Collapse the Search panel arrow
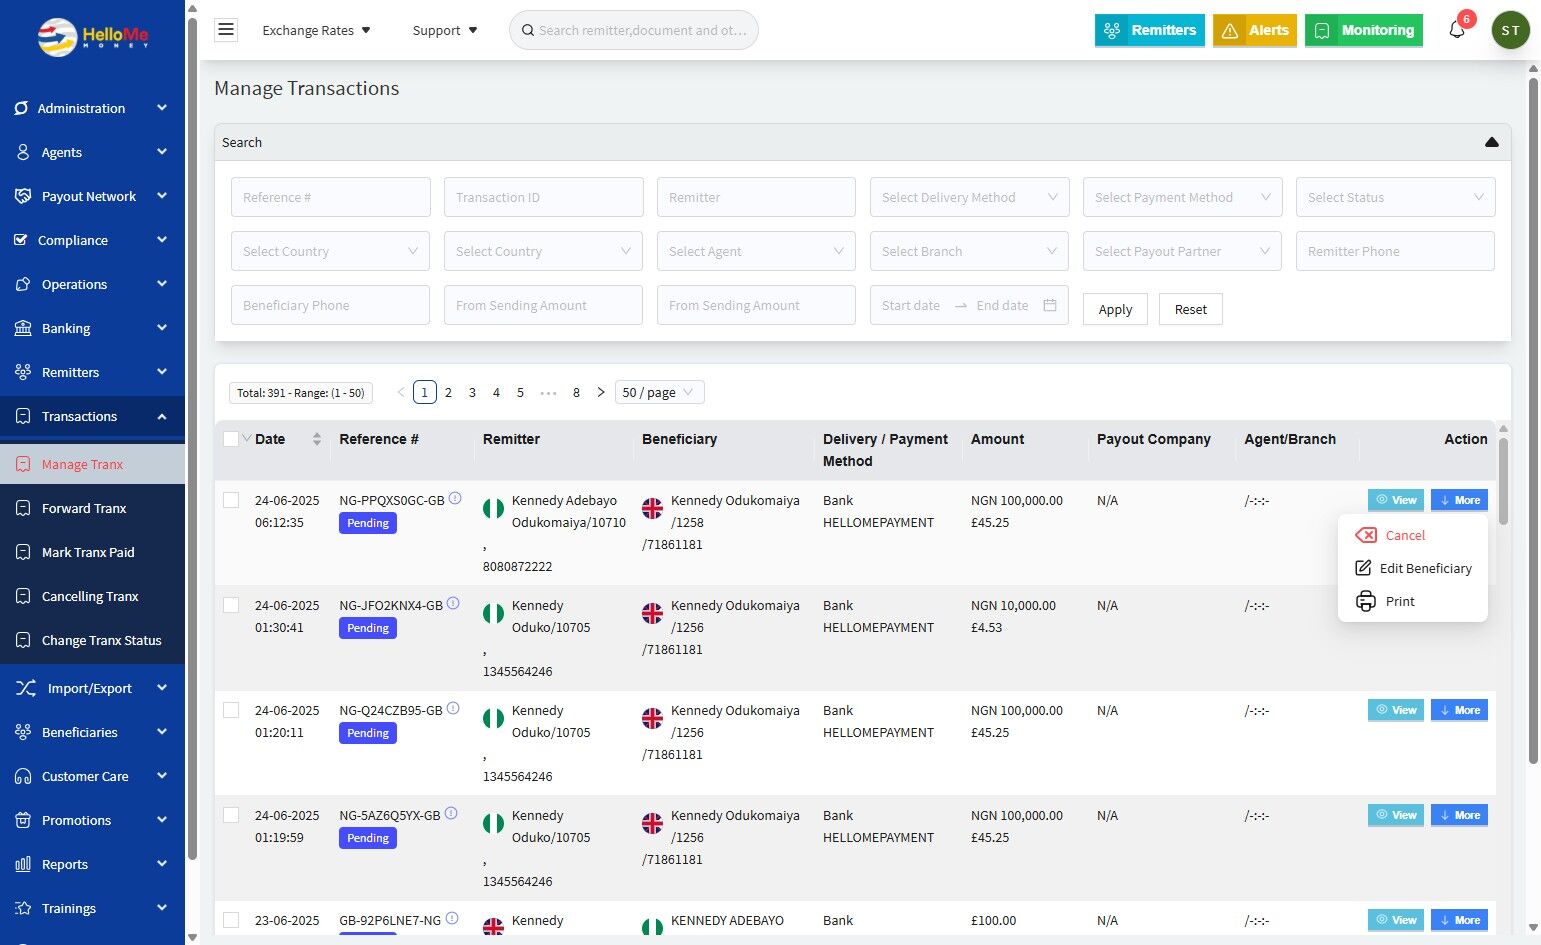Screen dimensions: 1541x945 click(x=1491, y=142)
